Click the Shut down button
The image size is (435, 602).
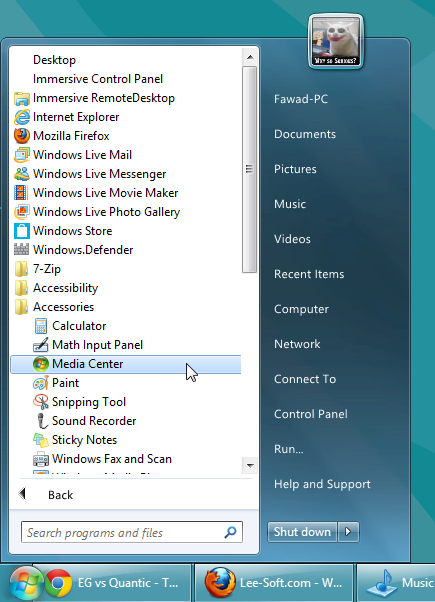point(302,532)
